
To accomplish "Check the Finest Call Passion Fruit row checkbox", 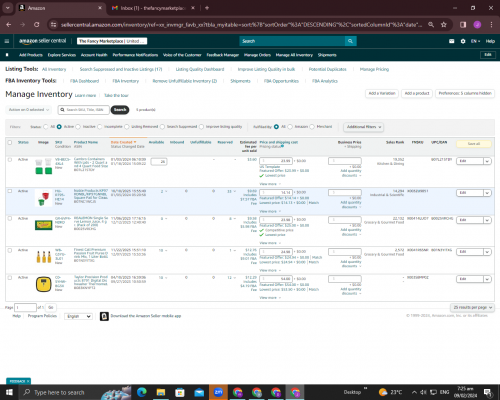I will (x=10, y=250).
